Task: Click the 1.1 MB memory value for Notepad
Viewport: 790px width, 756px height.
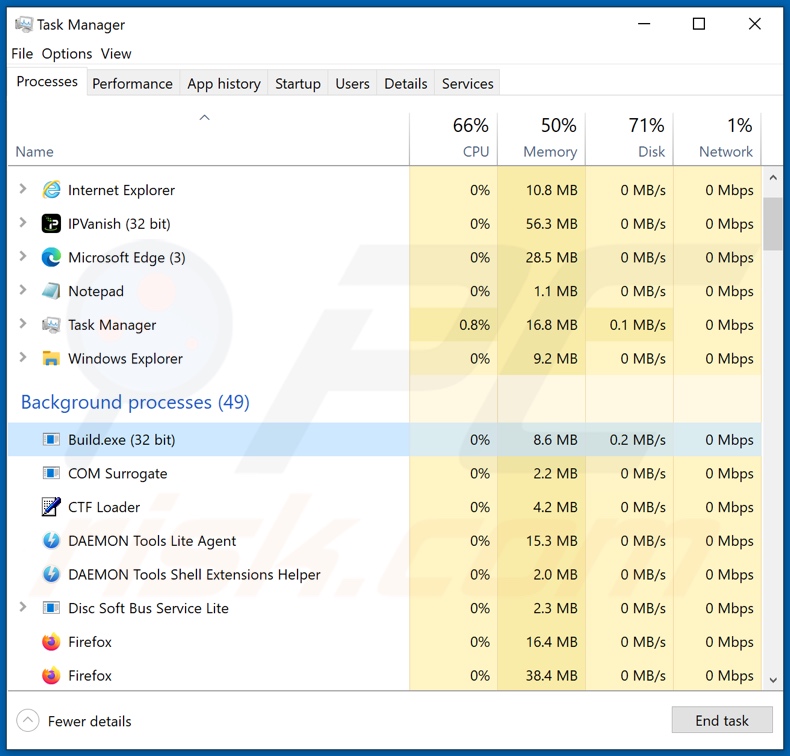Action: (x=556, y=291)
